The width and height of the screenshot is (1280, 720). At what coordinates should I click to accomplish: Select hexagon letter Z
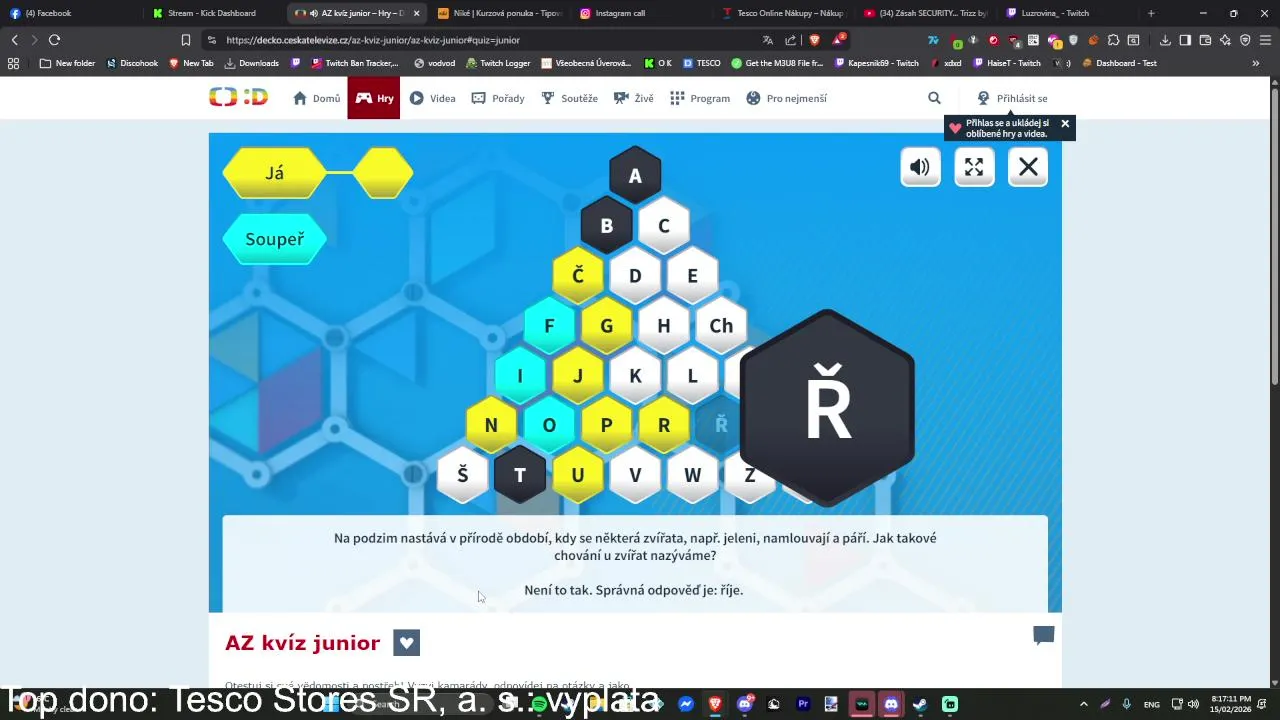pyautogui.click(x=749, y=475)
